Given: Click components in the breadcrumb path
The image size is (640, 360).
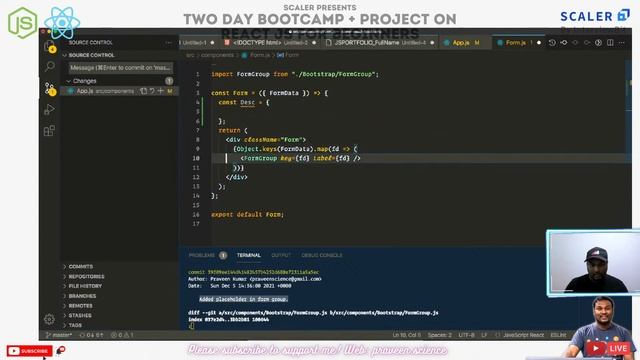Looking at the screenshot, I should click(217, 55).
